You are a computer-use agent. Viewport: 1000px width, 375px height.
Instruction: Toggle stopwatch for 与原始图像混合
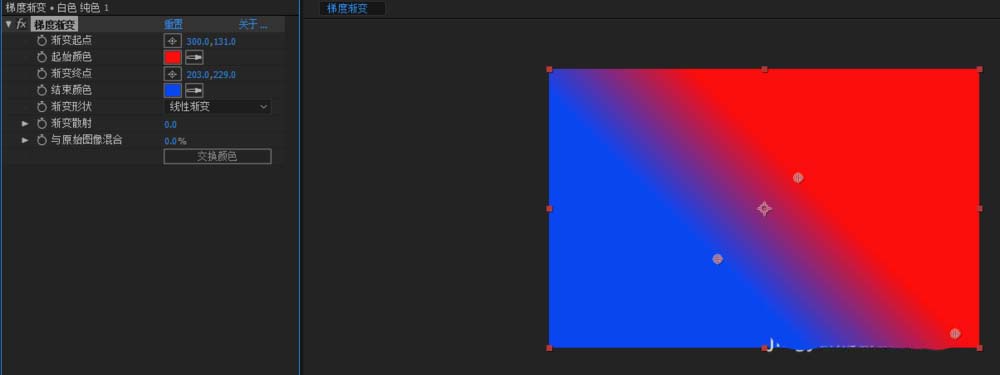42,140
